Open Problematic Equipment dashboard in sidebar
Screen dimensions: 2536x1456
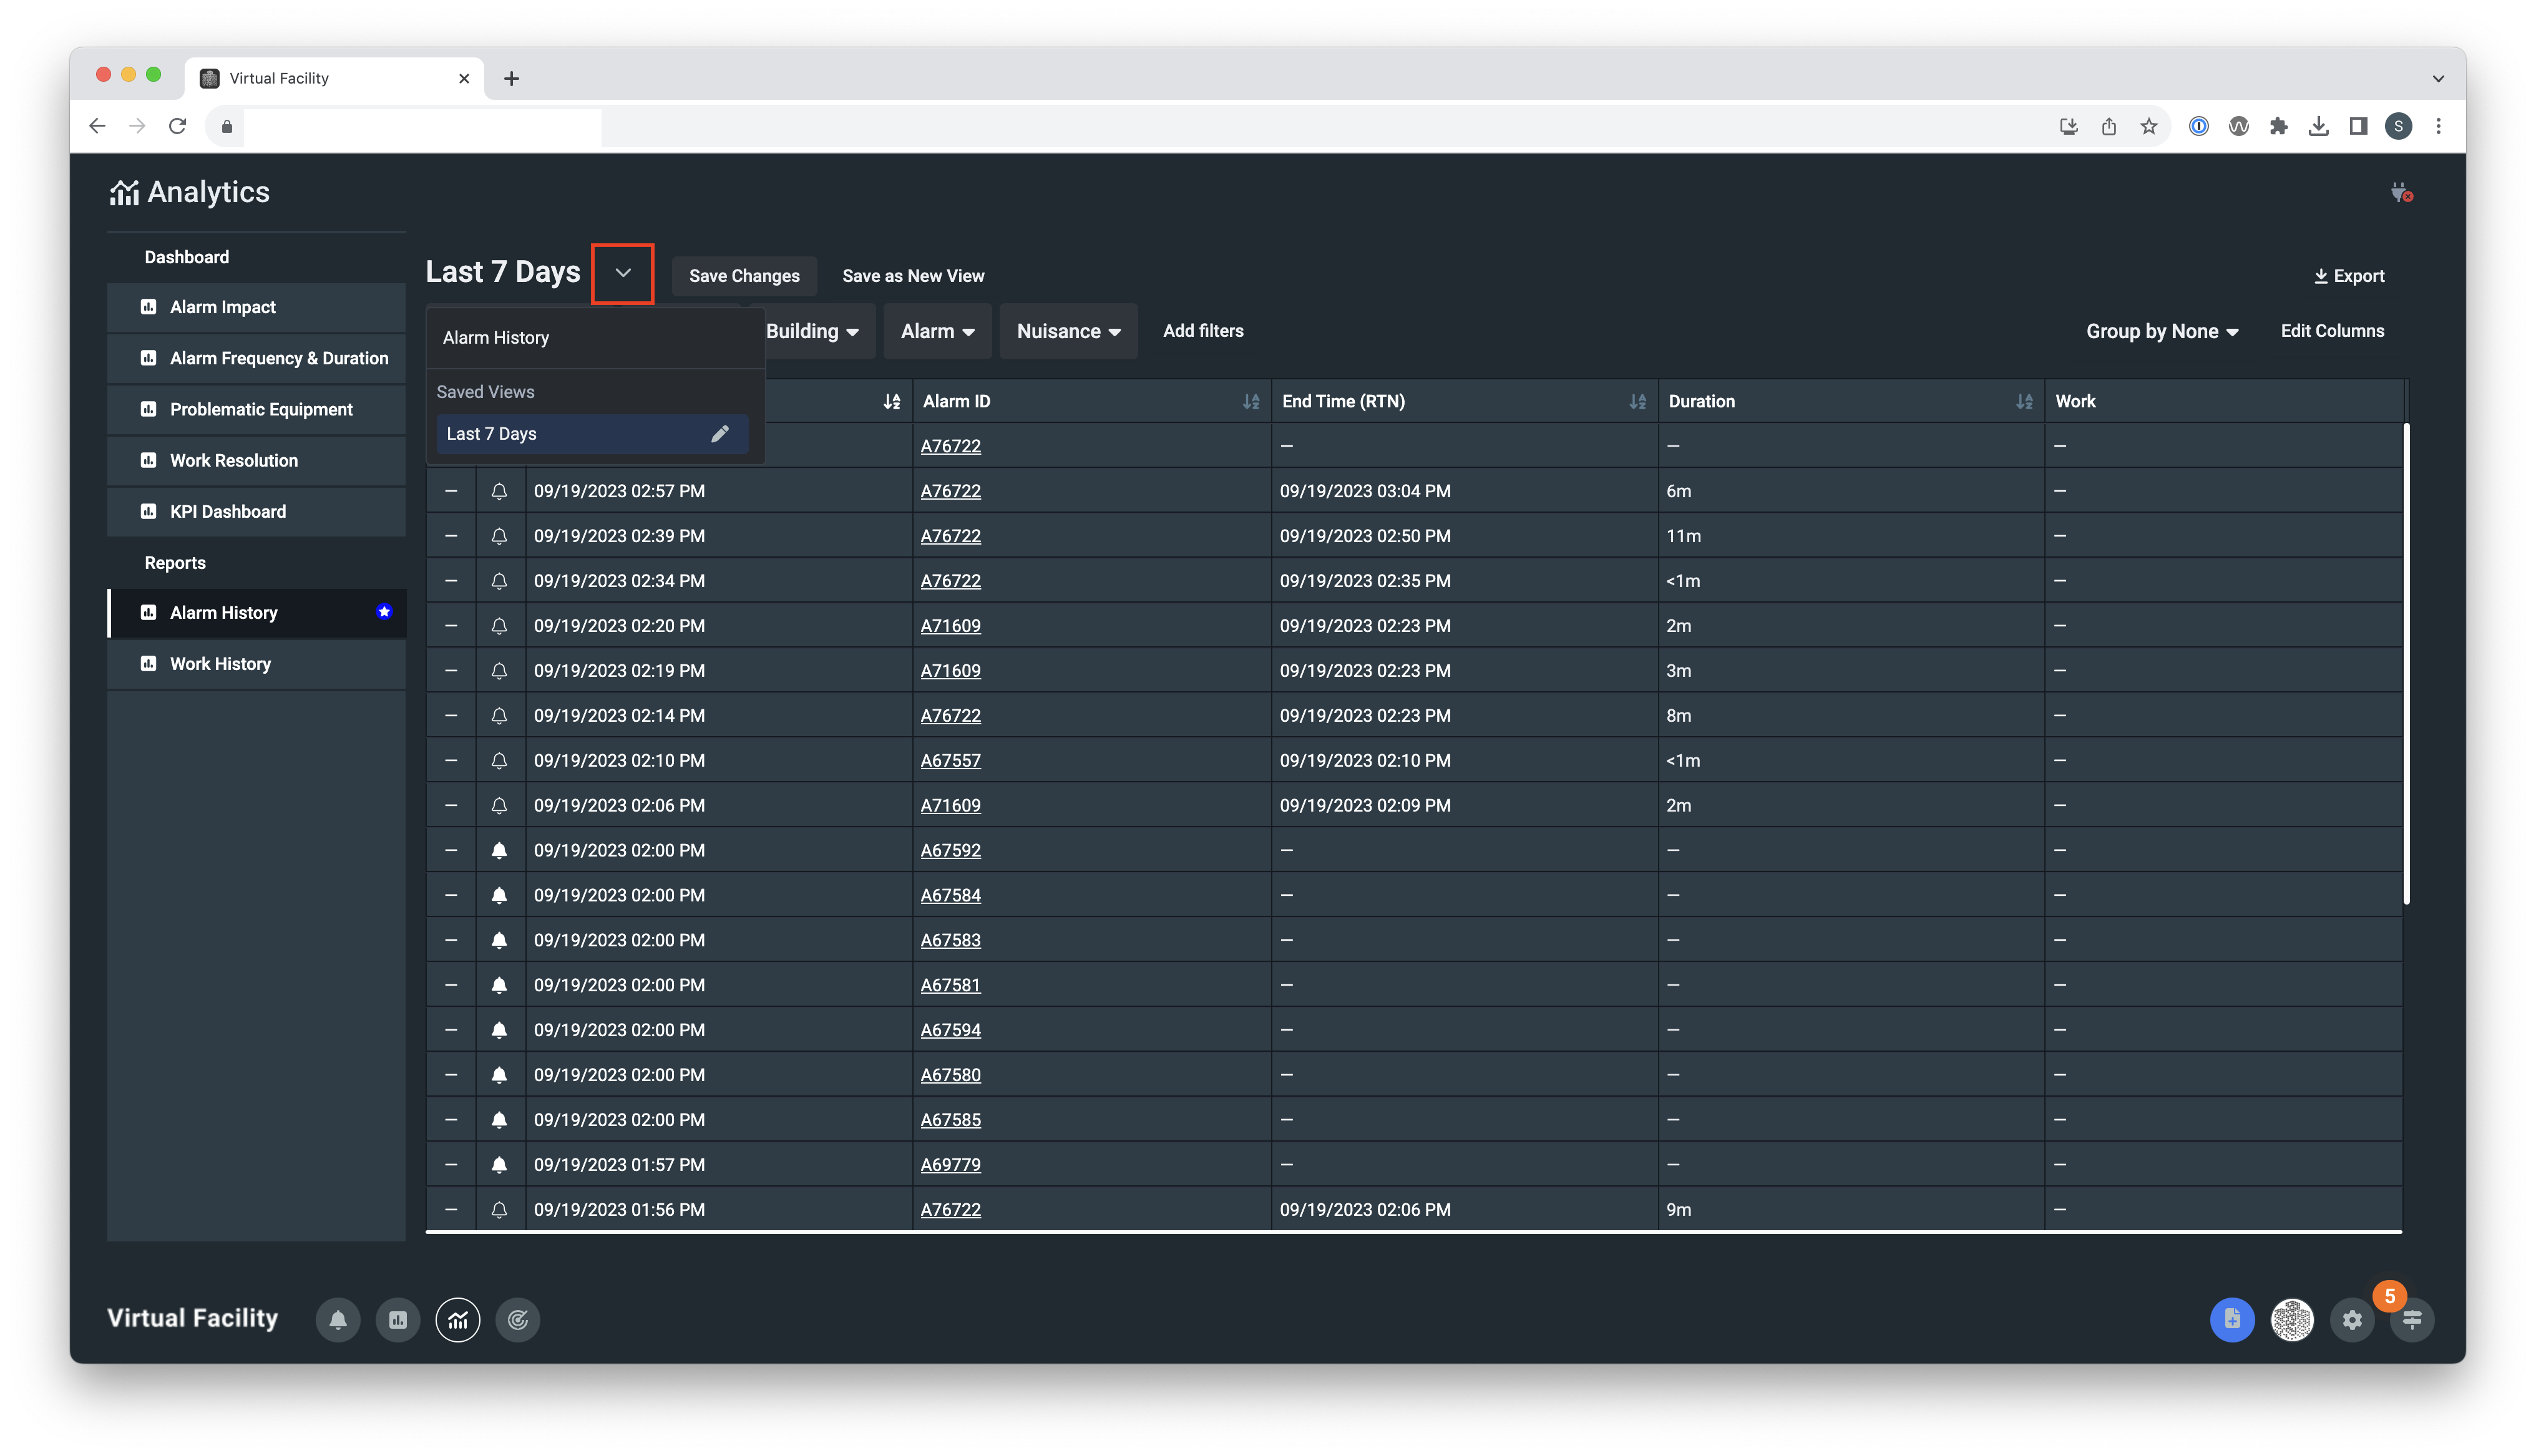point(260,409)
